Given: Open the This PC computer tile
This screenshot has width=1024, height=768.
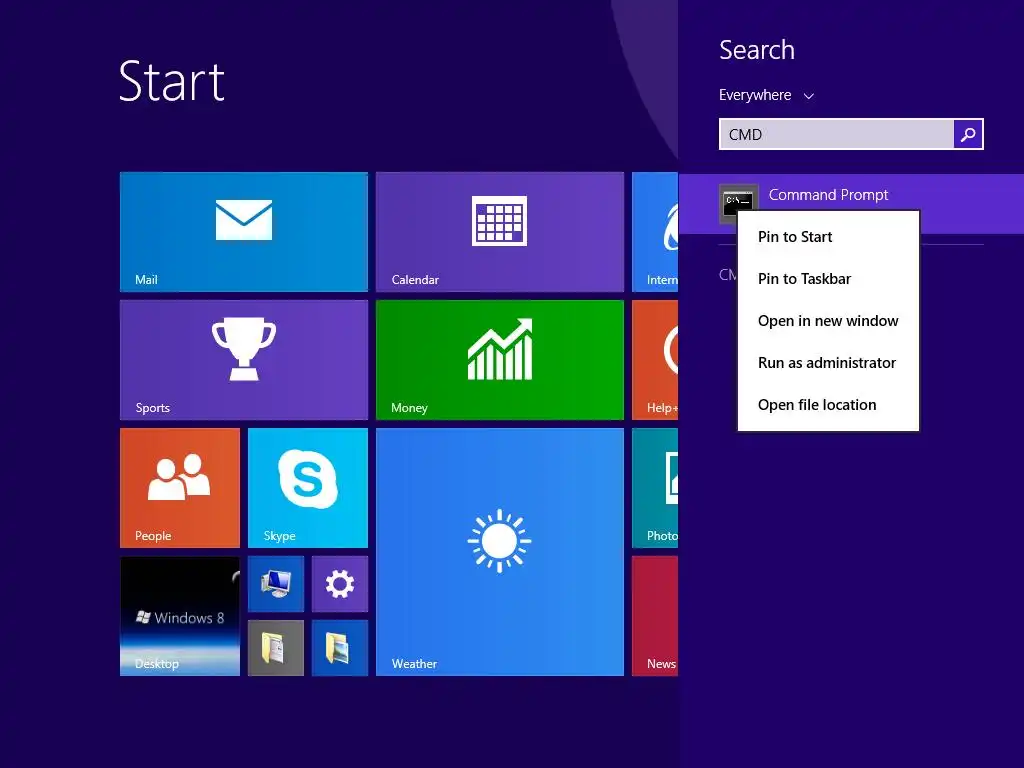Looking at the screenshot, I should [276, 584].
